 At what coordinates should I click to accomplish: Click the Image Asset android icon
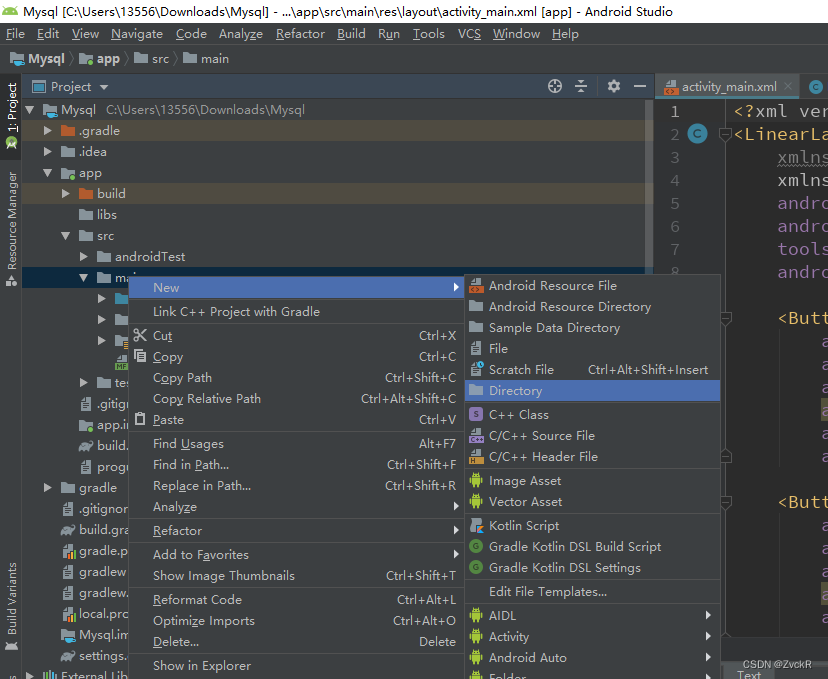[476, 480]
